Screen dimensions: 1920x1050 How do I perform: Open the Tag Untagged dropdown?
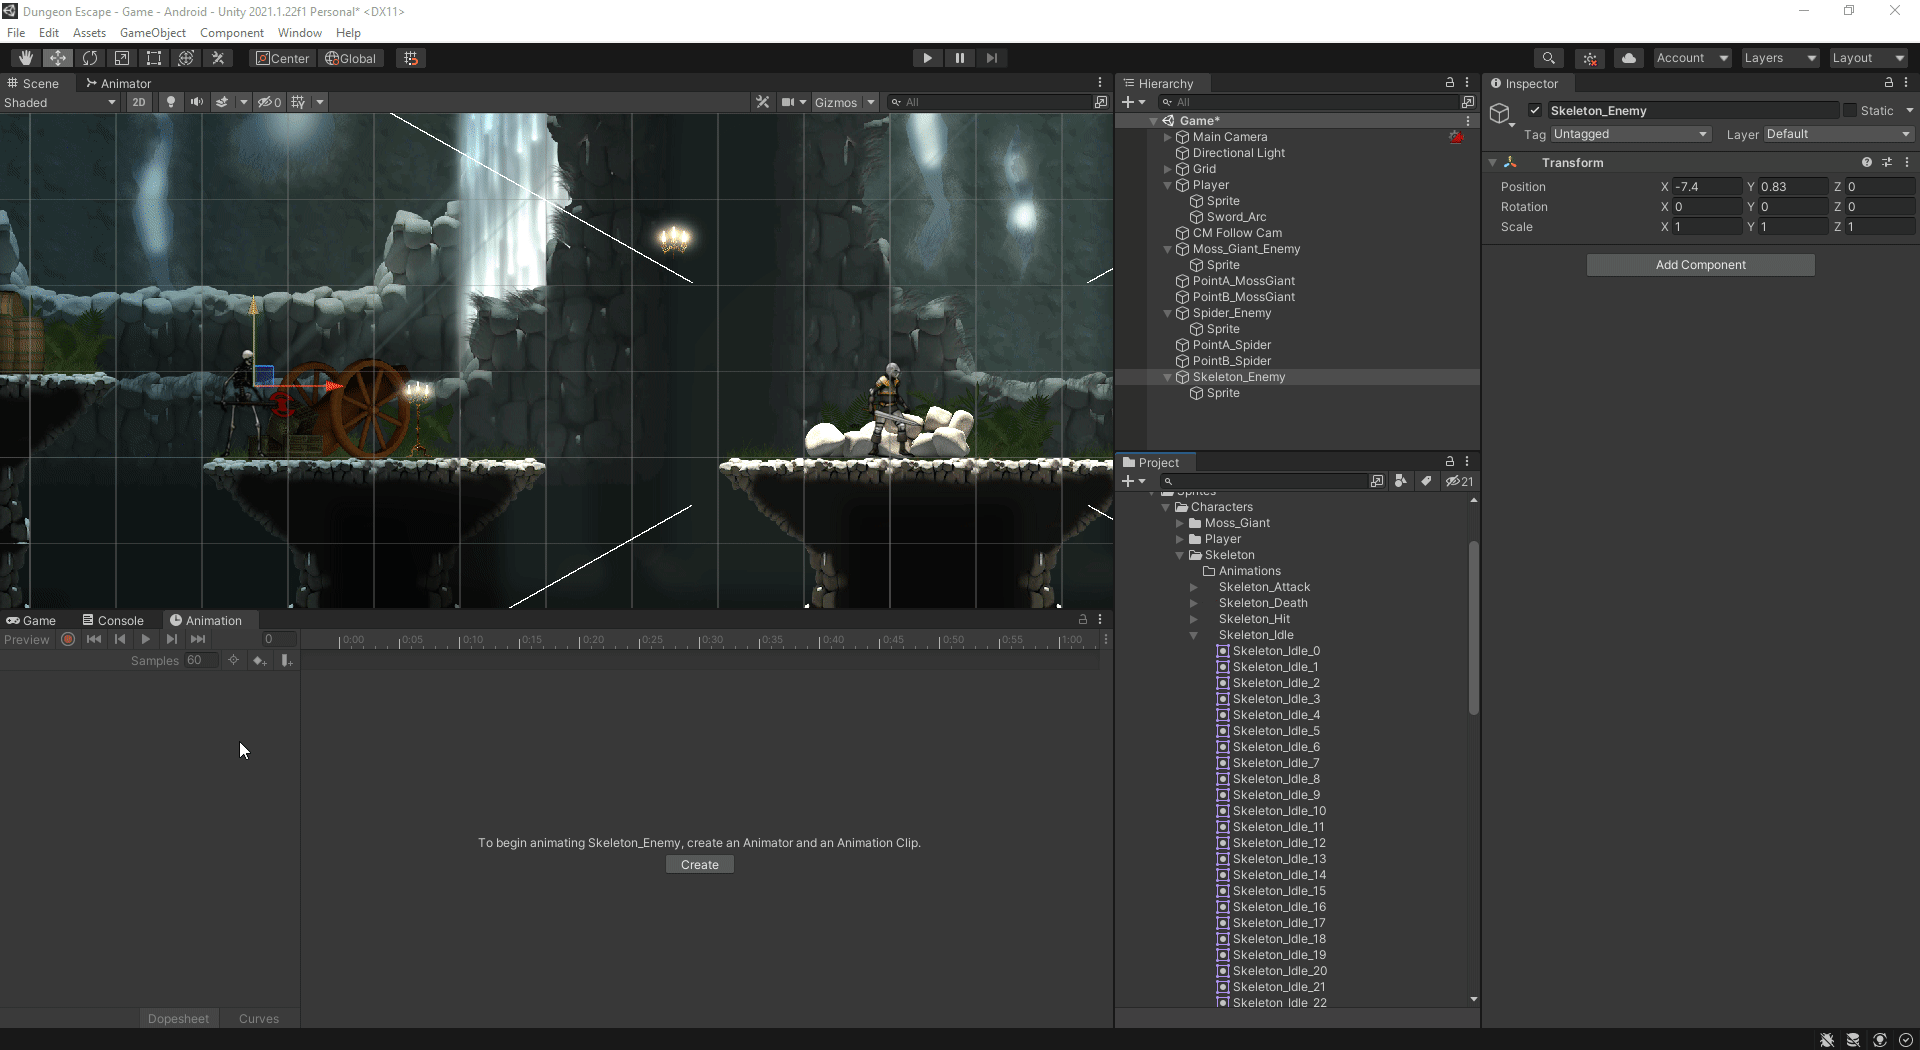pyautogui.click(x=1630, y=134)
